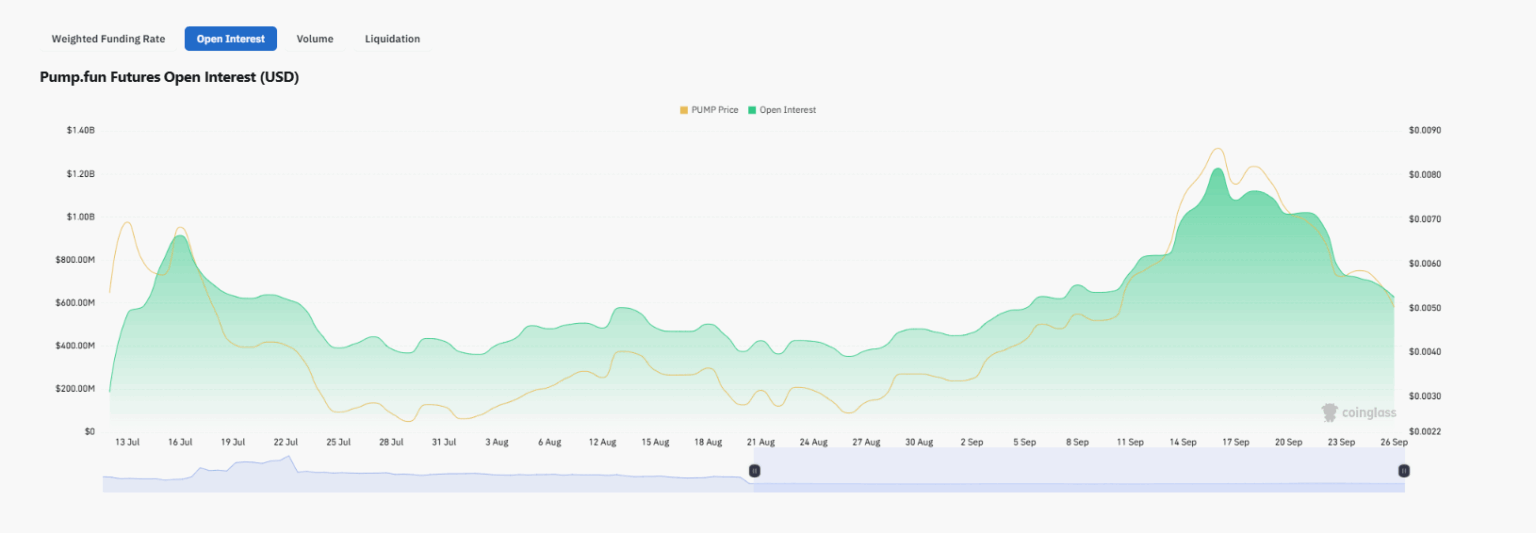Click the $1.40B left axis label
This screenshot has width=1536, height=533.
pos(81,131)
